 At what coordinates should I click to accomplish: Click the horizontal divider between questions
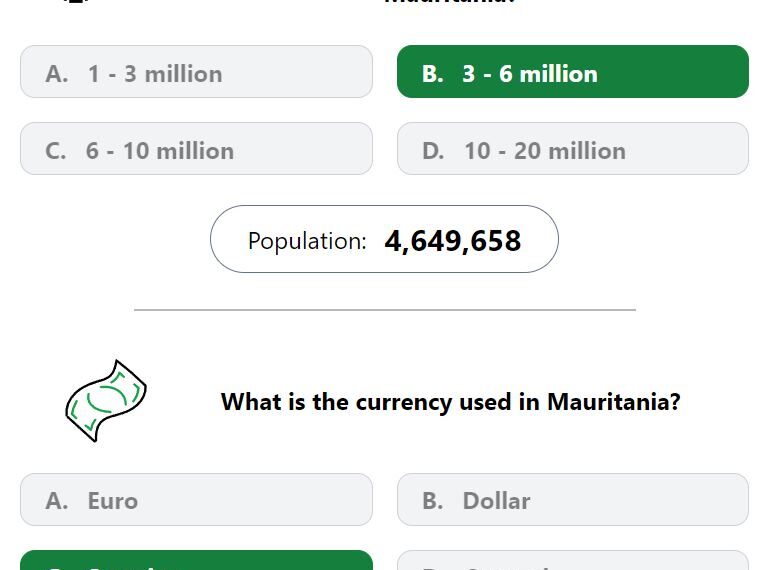pyautogui.click(x=385, y=310)
